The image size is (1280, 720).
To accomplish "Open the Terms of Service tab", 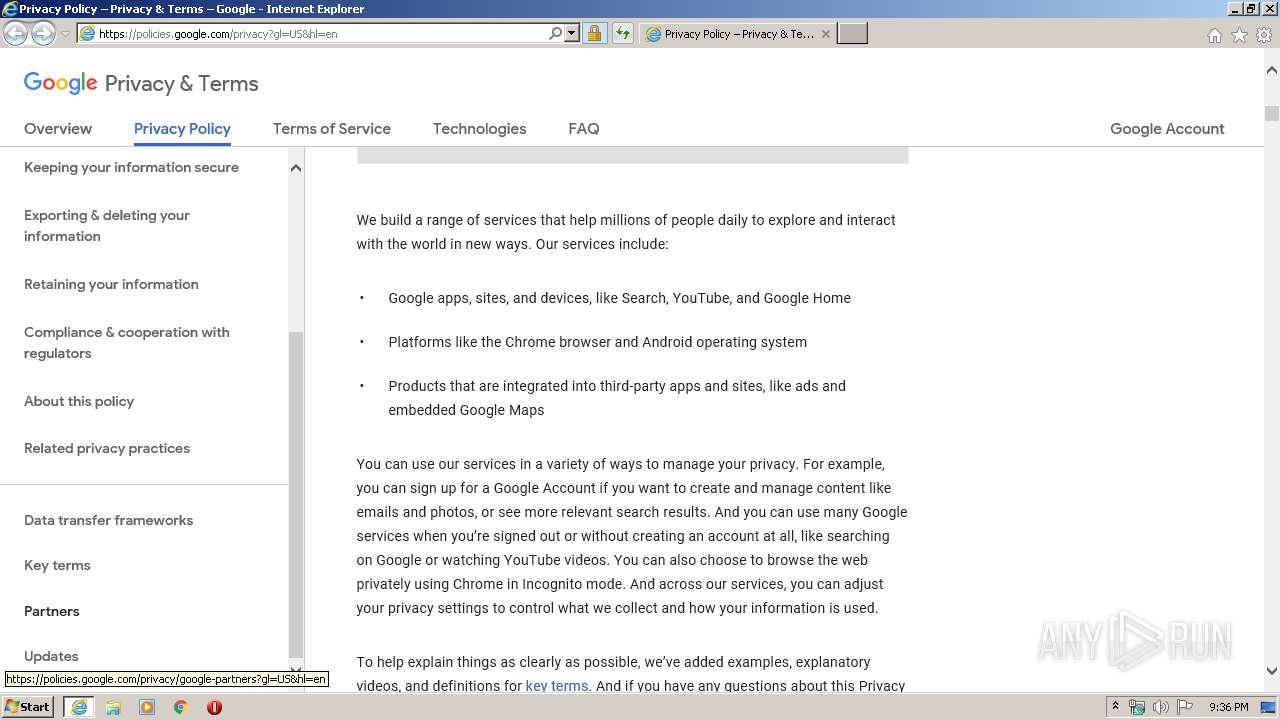I will (332, 129).
